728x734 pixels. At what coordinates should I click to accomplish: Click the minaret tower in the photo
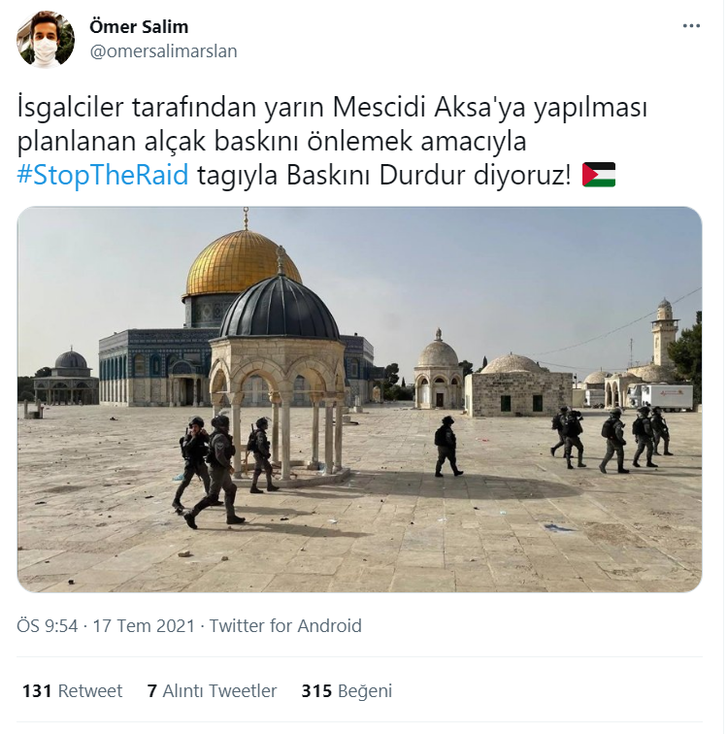tap(664, 331)
